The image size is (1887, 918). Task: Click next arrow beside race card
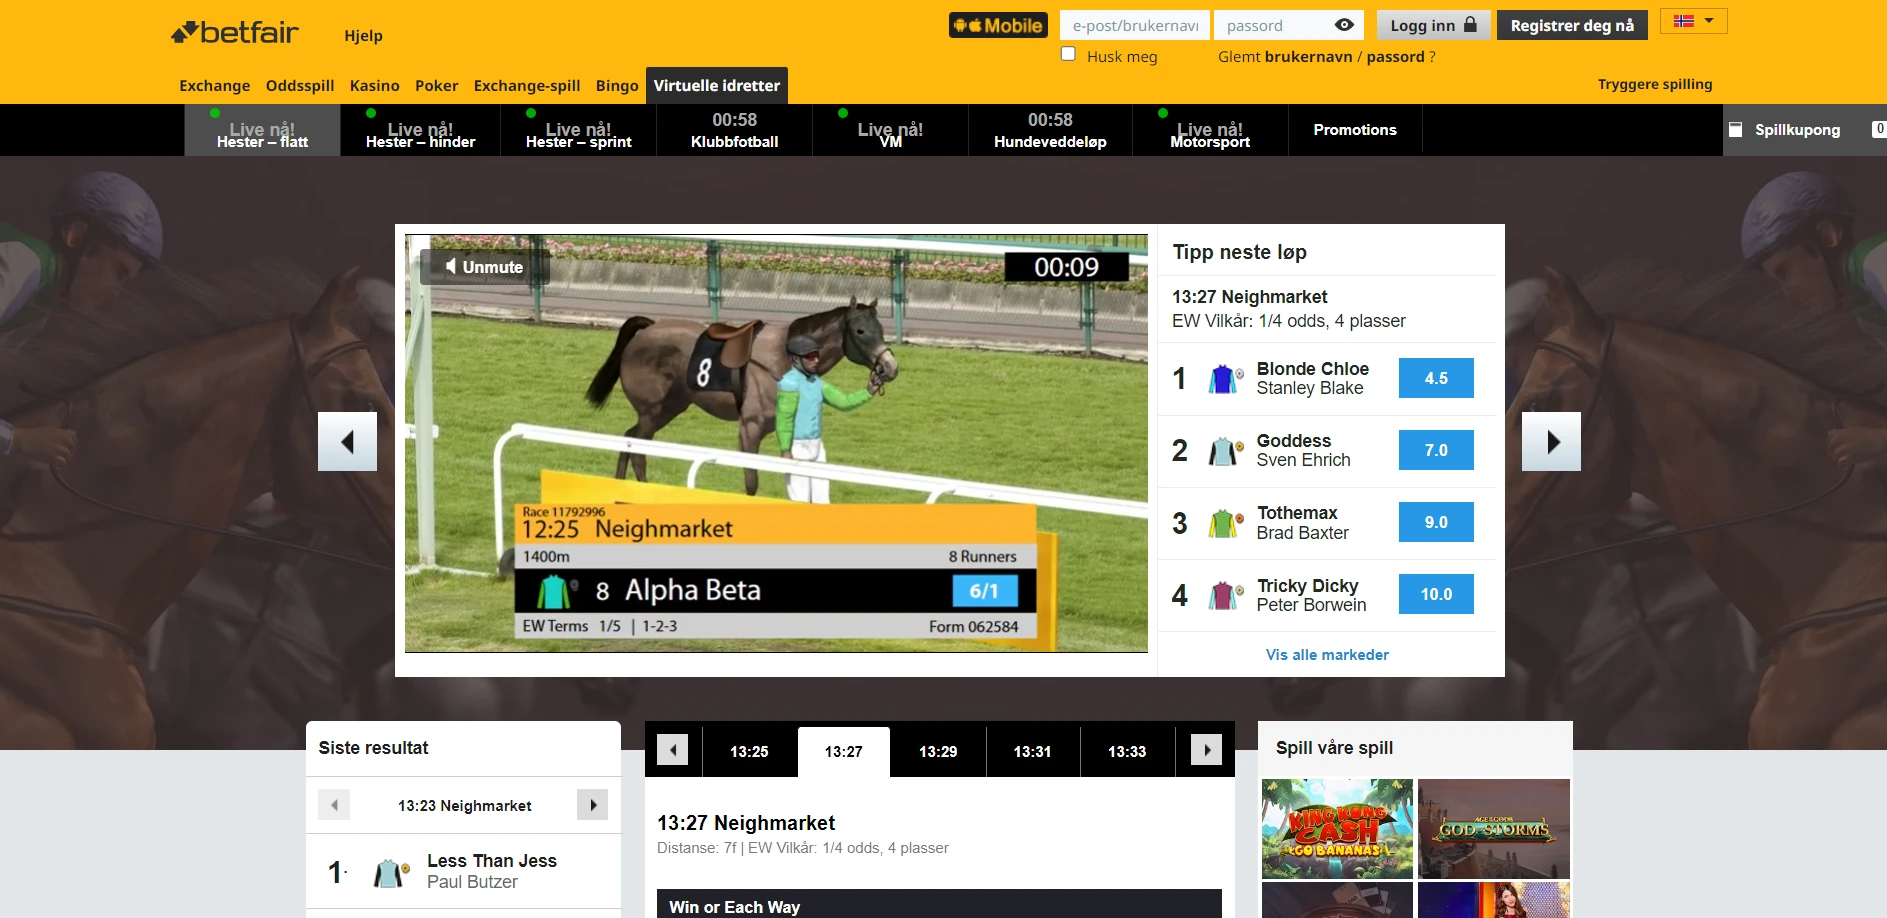(x=1551, y=441)
